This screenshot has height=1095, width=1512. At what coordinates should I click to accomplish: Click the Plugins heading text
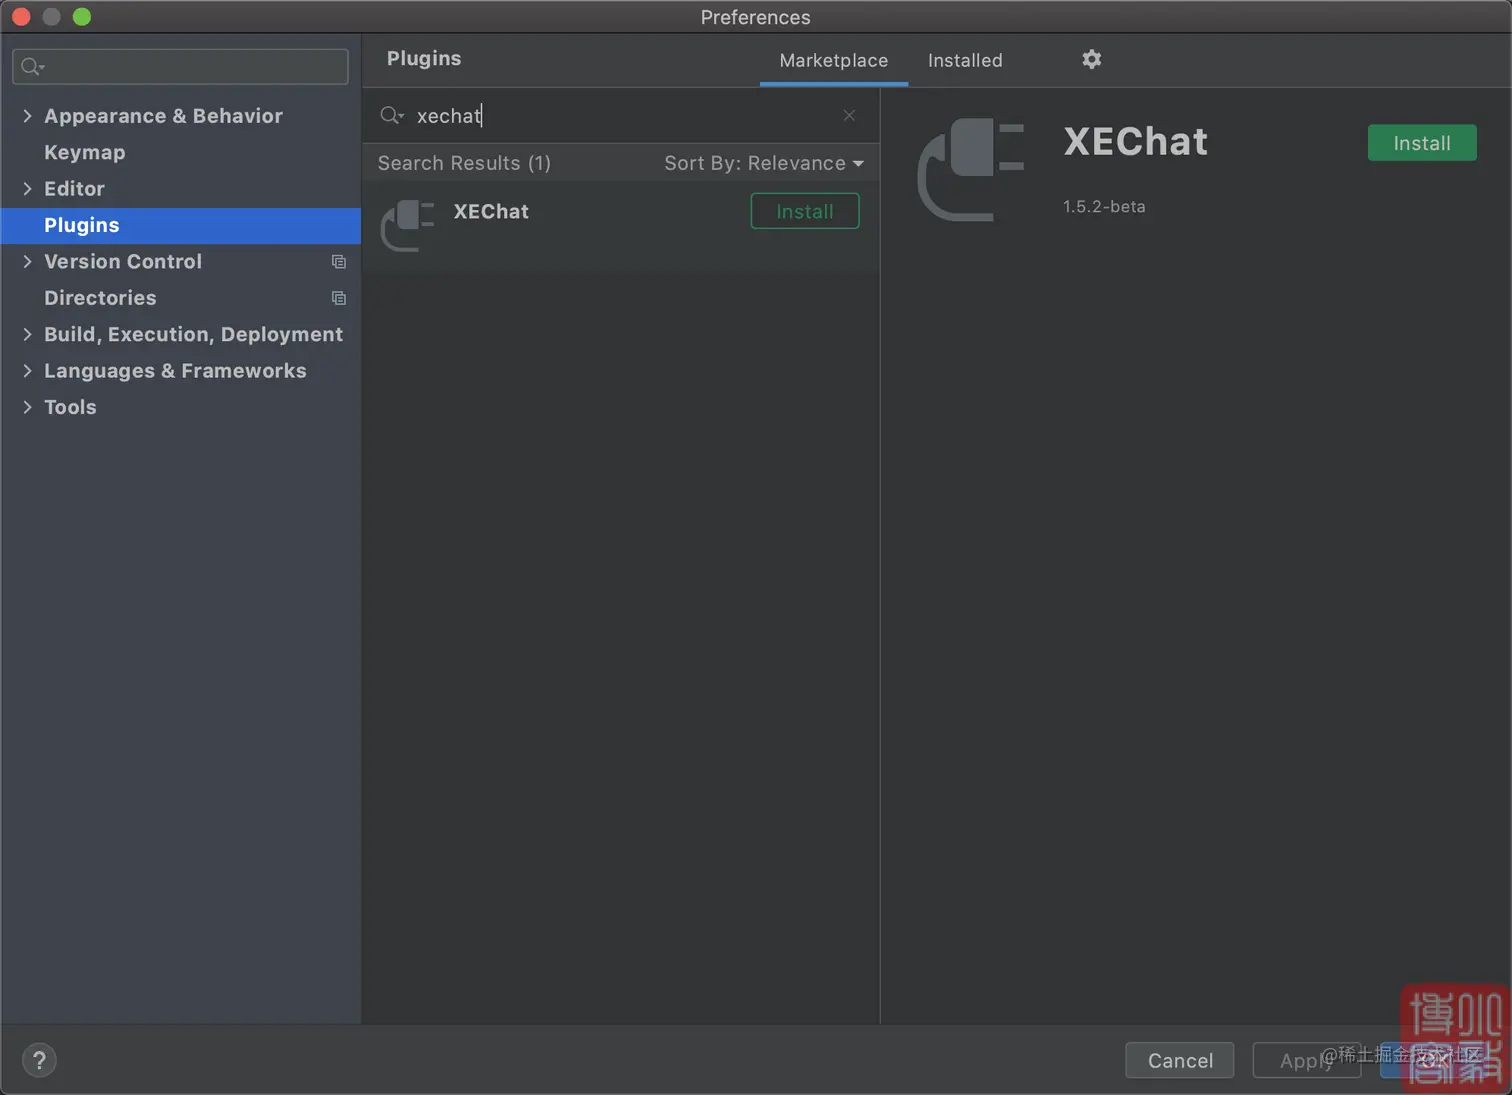click(x=424, y=59)
